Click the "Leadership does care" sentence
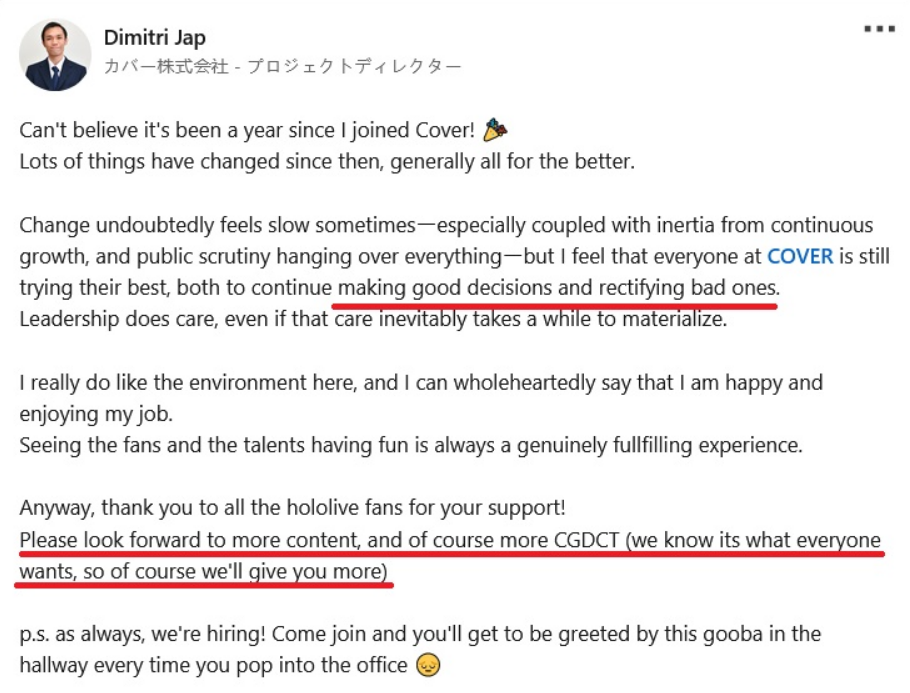The width and height of the screenshot is (910, 693). pos(373,319)
